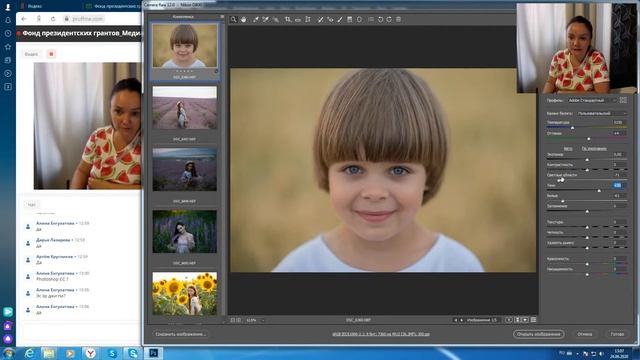This screenshot has width=640, height=360.
Task: Select the Red Eye Removal tool
Action: coord(330,20)
